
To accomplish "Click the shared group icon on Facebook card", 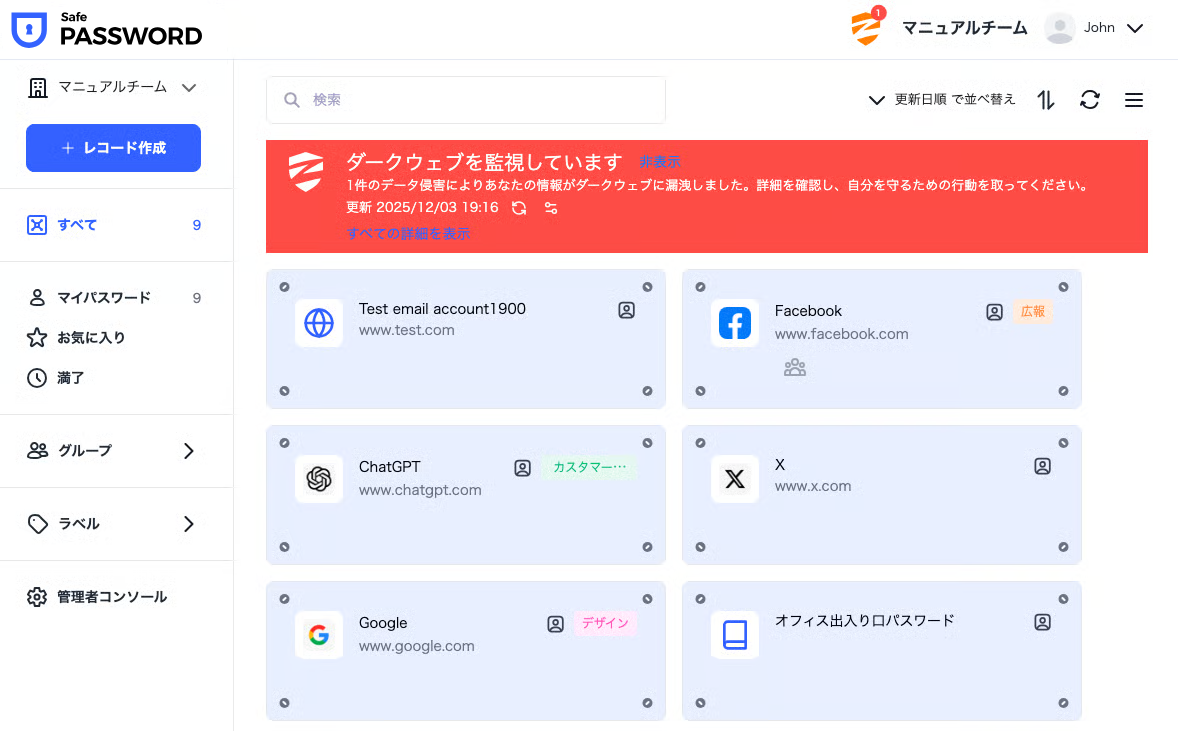I will (795, 367).
